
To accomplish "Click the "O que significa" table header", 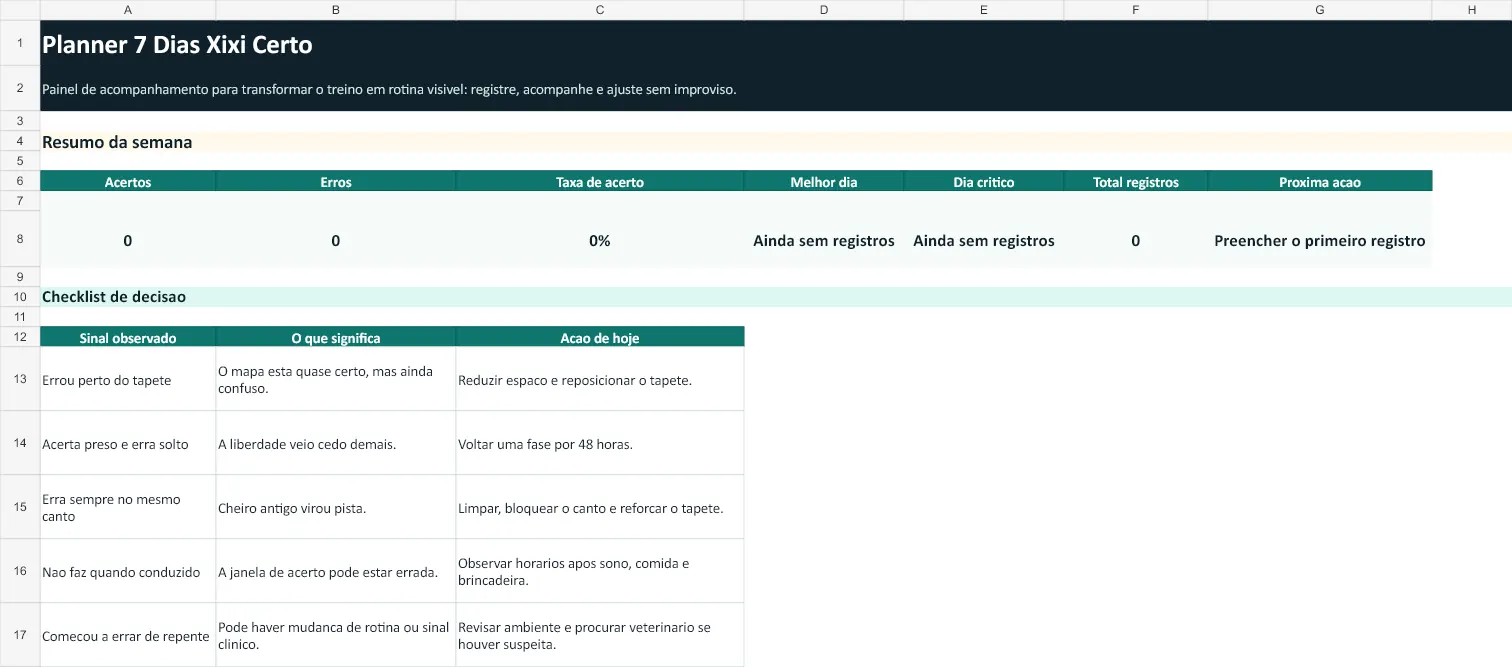I will coord(336,337).
